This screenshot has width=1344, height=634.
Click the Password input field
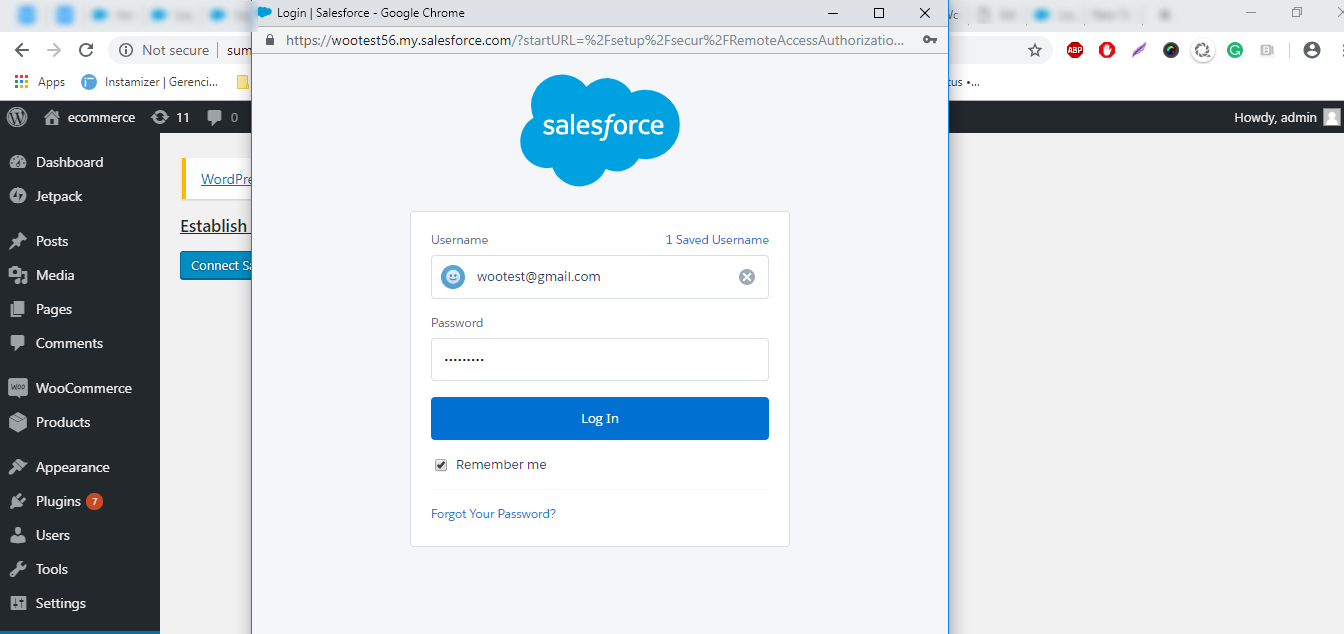(600, 359)
